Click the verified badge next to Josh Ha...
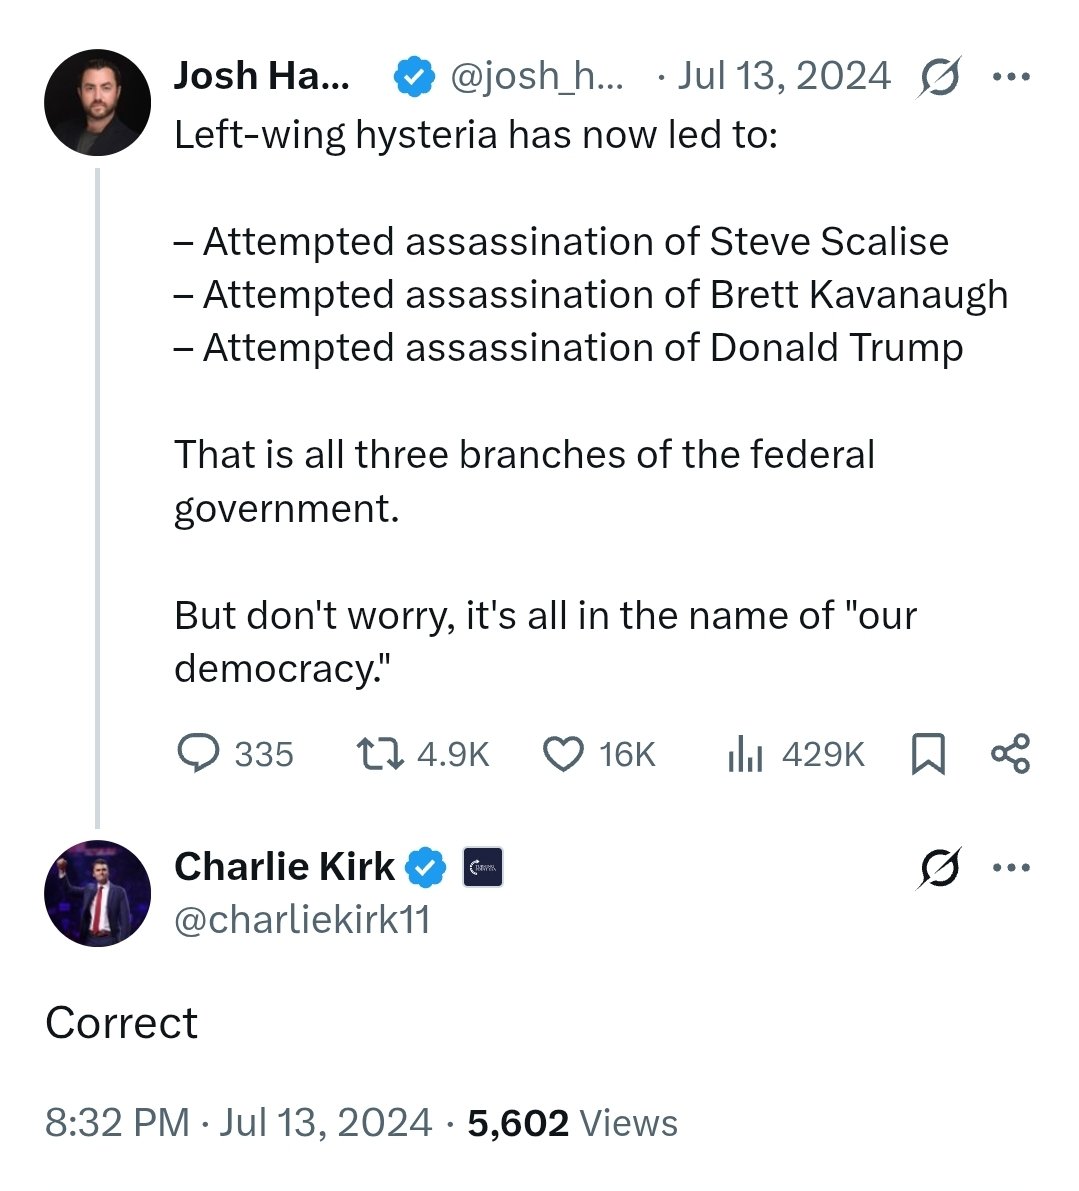 click(413, 77)
